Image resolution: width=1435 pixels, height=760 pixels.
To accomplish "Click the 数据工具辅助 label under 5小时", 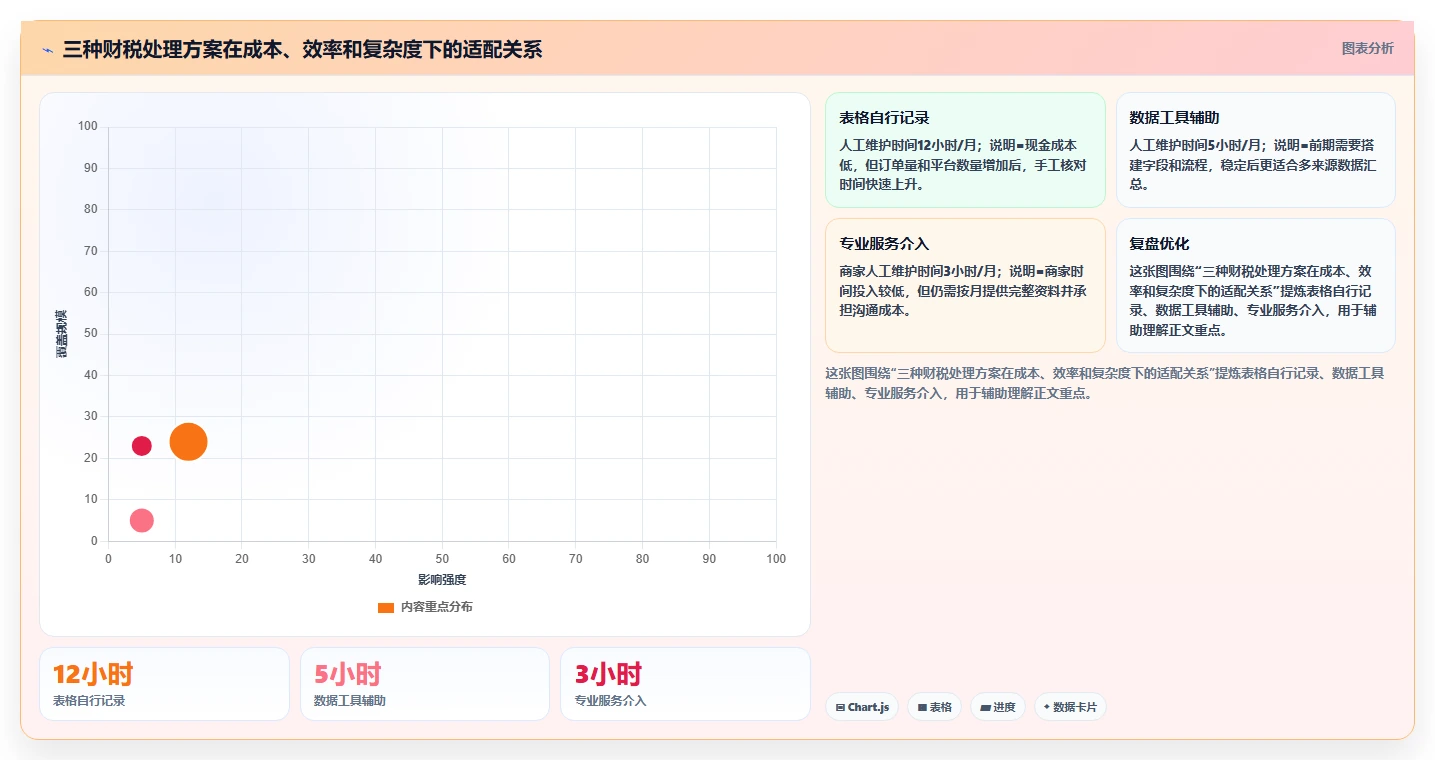I will tap(350, 701).
